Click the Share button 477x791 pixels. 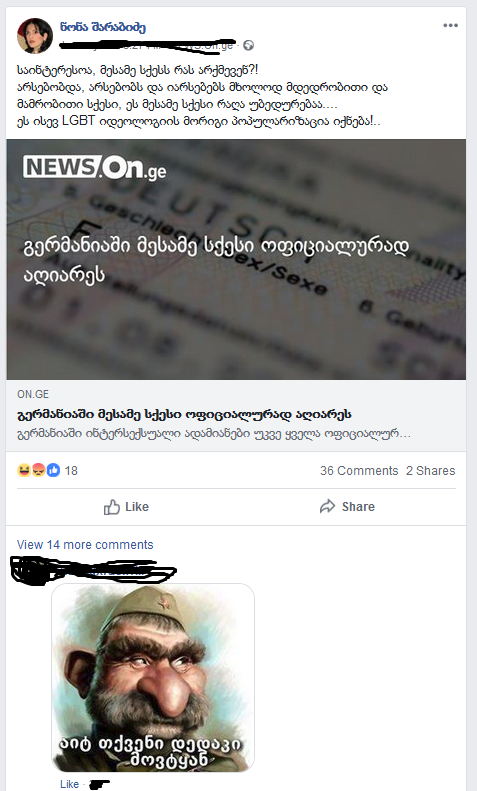(347, 506)
